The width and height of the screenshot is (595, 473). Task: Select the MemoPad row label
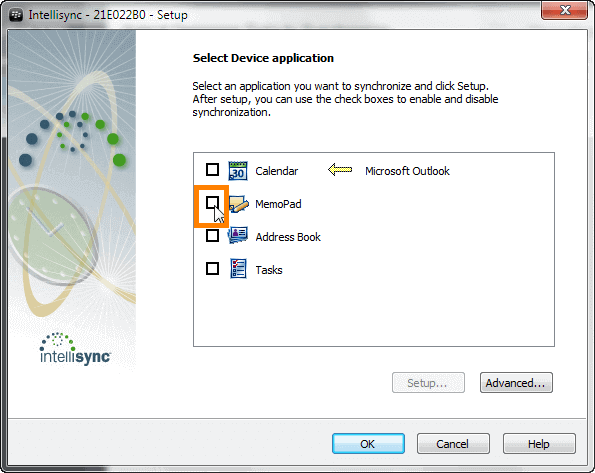pyautogui.click(x=278, y=204)
